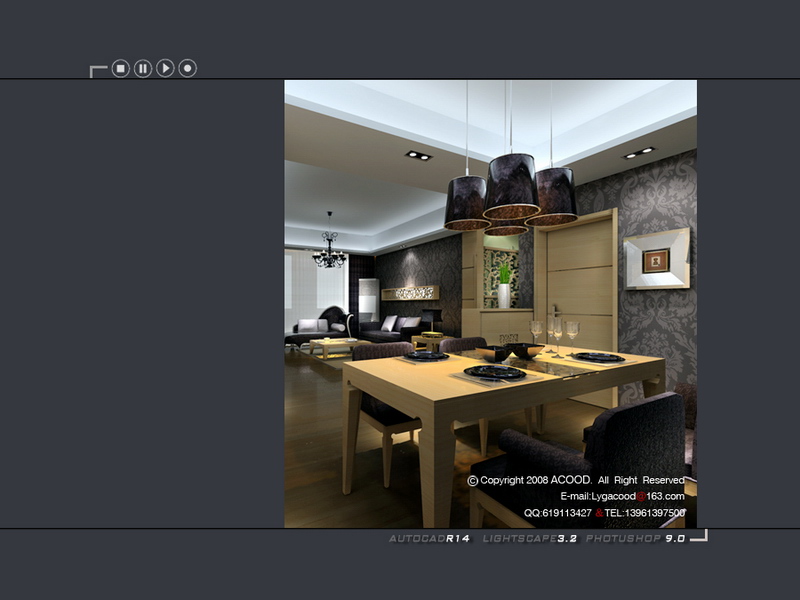Click the record circle button
800x600 pixels.
point(188,68)
